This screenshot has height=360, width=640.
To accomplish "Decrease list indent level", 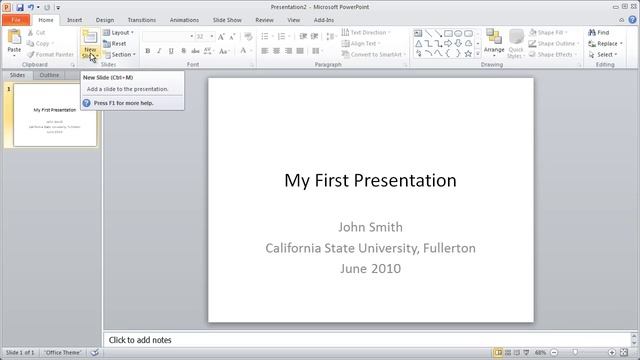I will tap(303, 37).
